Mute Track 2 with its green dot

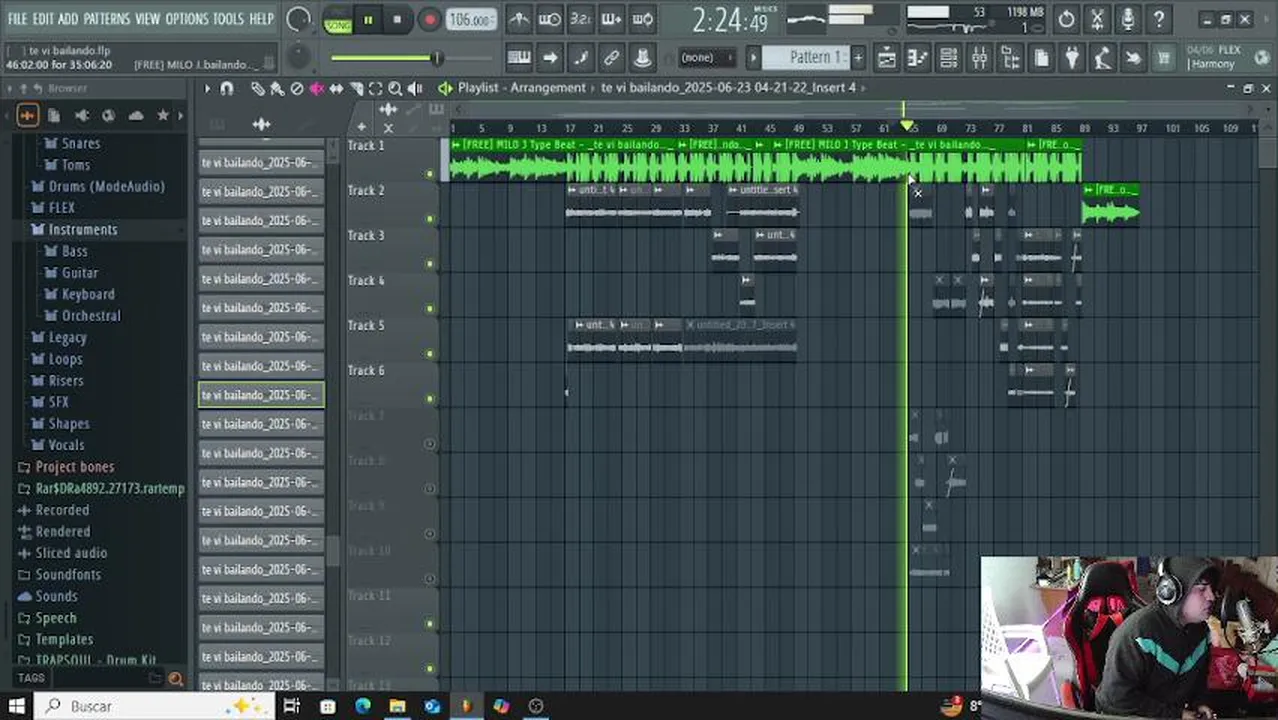coord(431,219)
